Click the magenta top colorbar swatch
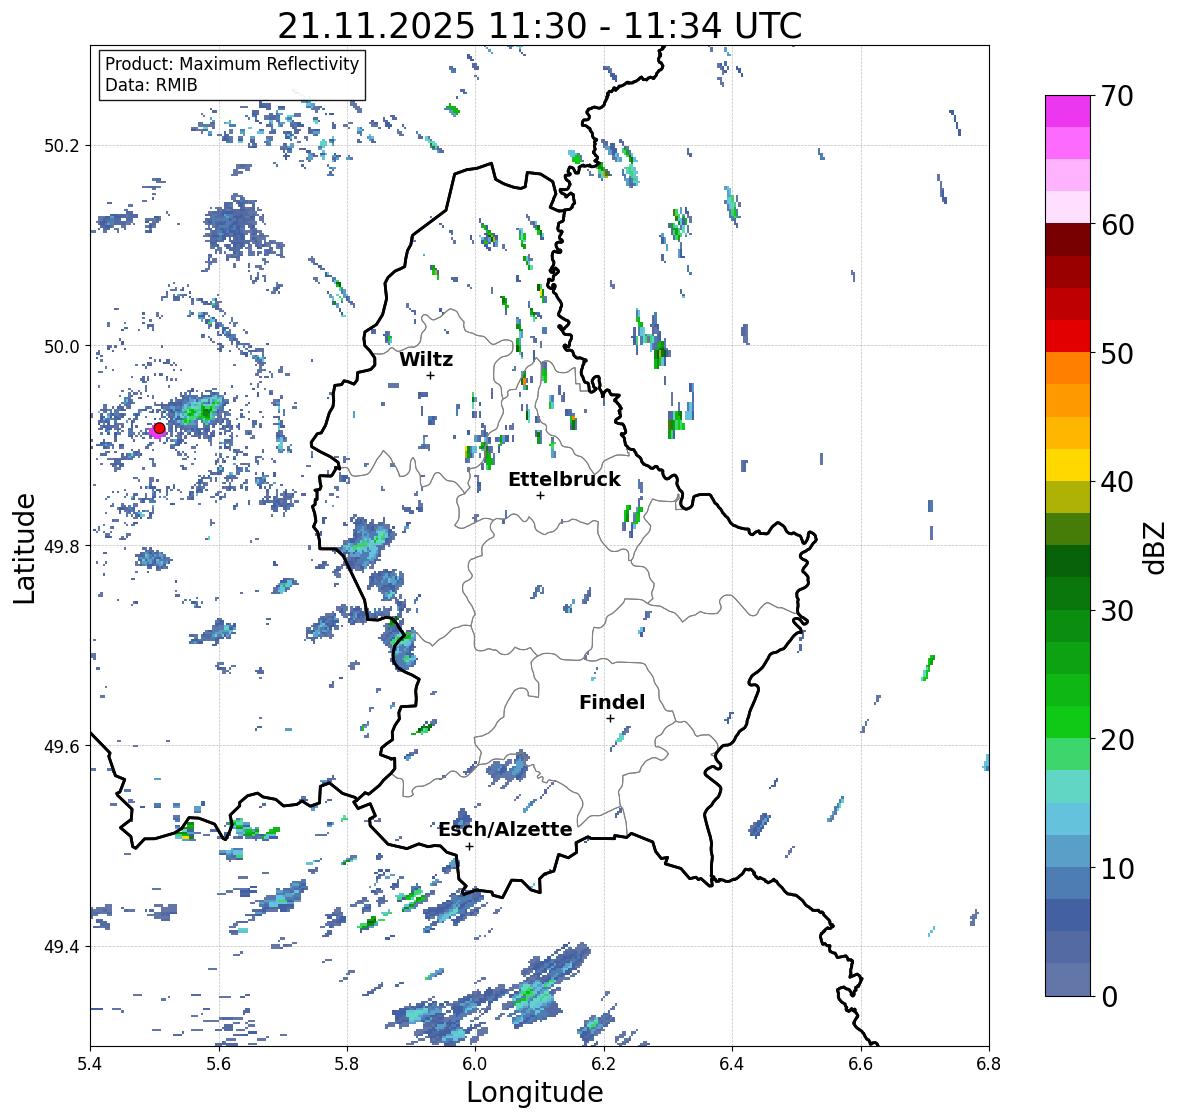The width and height of the screenshot is (1179, 1117). [x=1068, y=111]
